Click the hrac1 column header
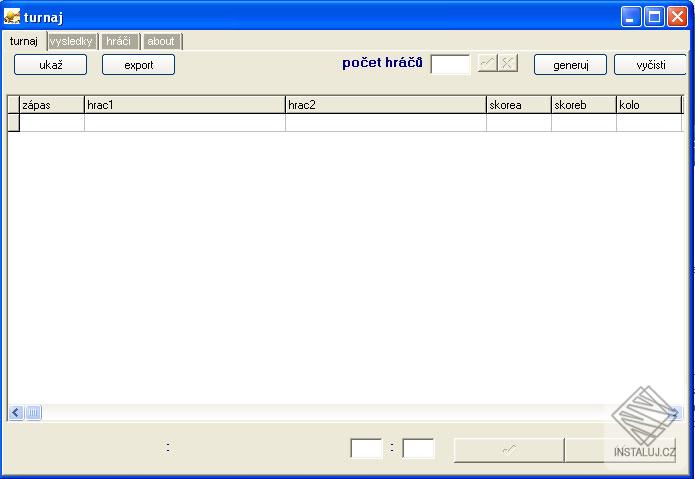The image size is (695, 479). point(184,105)
